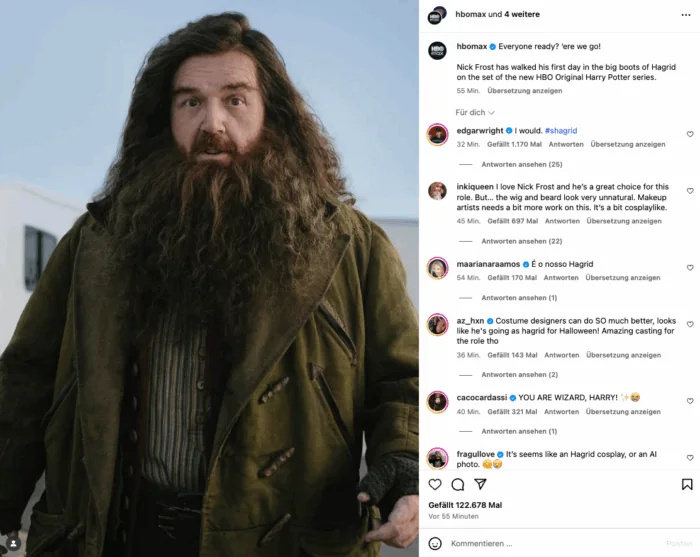The width and height of the screenshot is (700, 557).
Task: Reply to maarianaraamos's comment via Antworten
Action: 561,278
